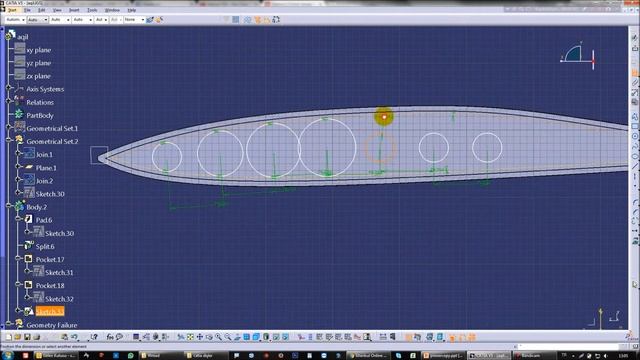Click the Normal View icon
The width and height of the screenshot is (640, 360).
pyautogui.click(x=237, y=337)
